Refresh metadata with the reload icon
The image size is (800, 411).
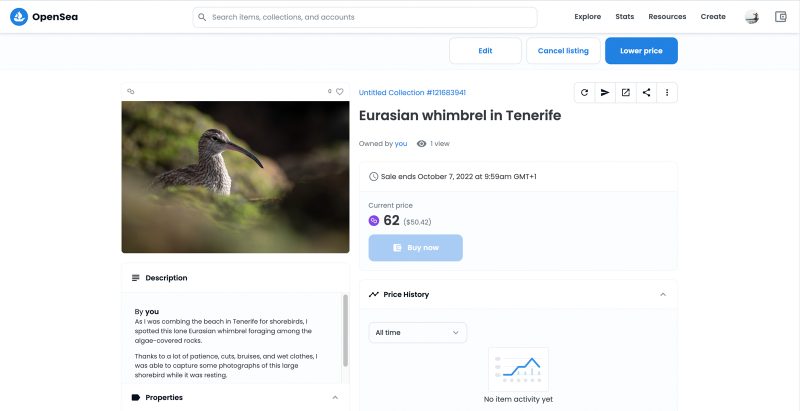point(585,92)
